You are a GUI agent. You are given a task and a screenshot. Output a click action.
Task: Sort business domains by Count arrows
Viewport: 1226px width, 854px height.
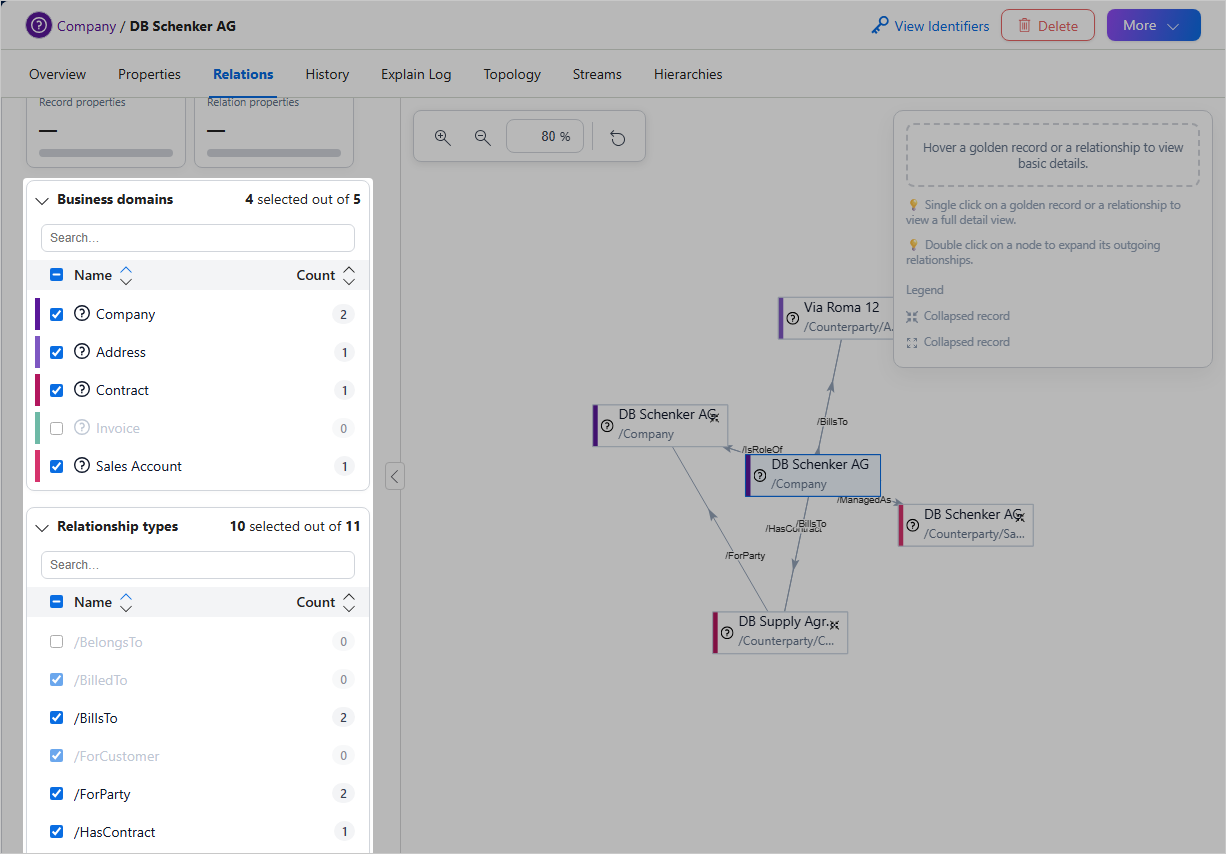[x=349, y=275]
